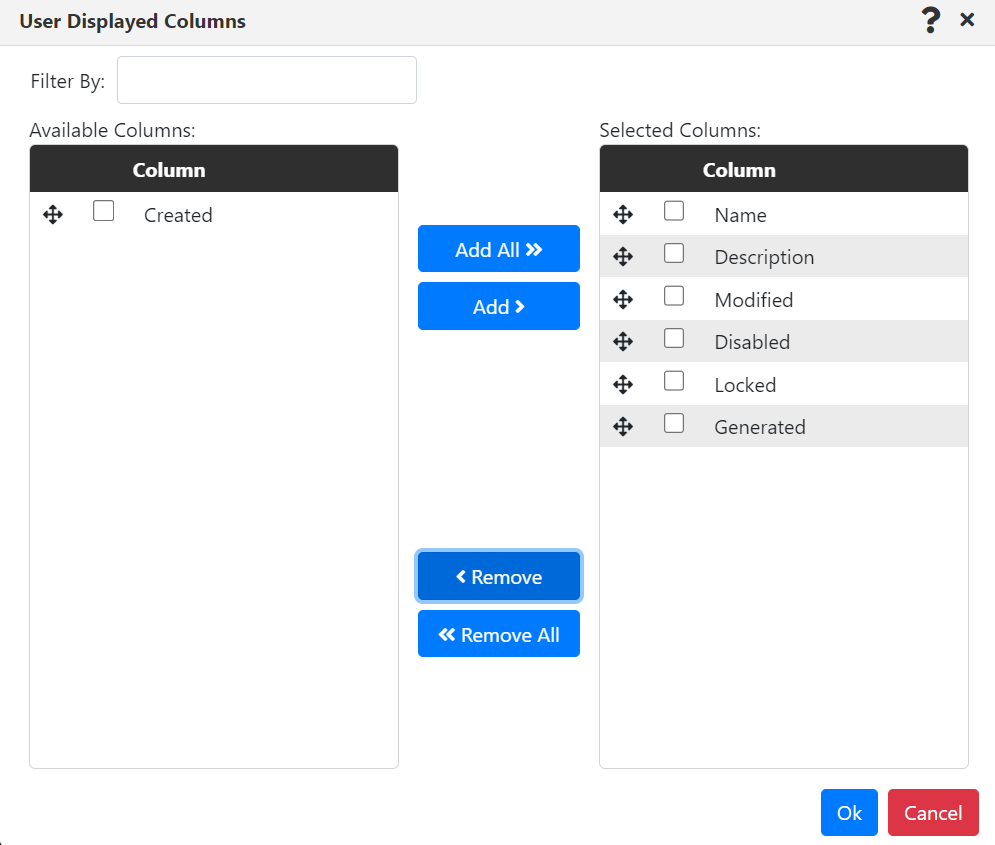The height and width of the screenshot is (845, 995).
Task: Click the move icon next to Name
Action: [623, 214]
